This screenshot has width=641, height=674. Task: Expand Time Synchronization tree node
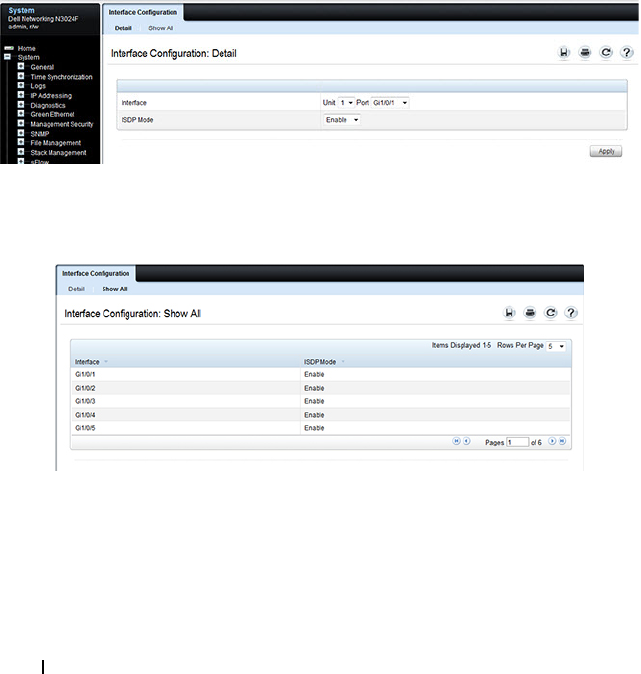coord(21,76)
